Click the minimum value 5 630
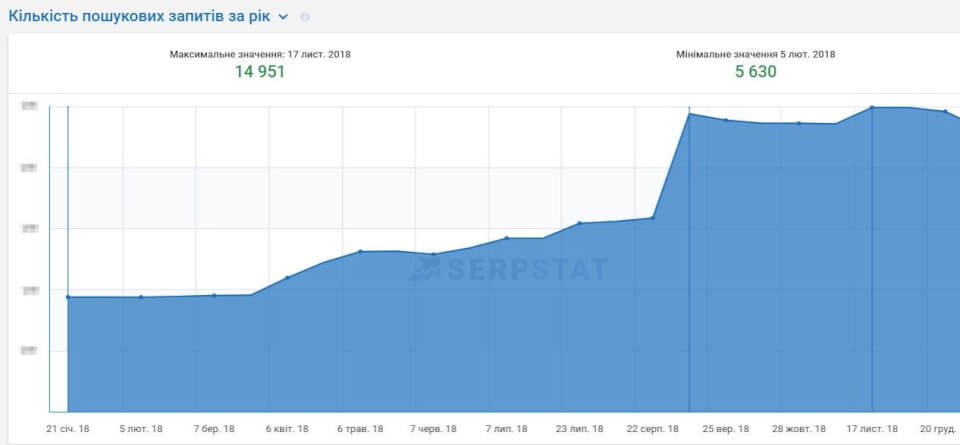The width and height of the screenshot is (960, 445). click(756, 72)
